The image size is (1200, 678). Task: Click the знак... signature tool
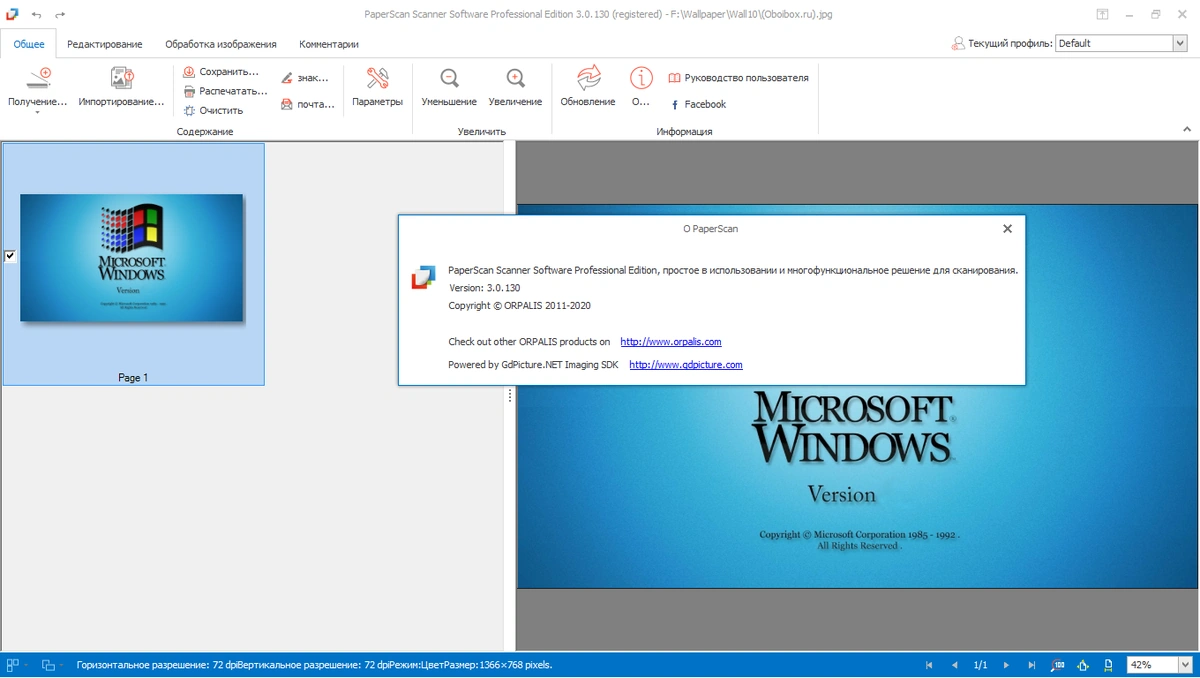click(x=305, y=78)
